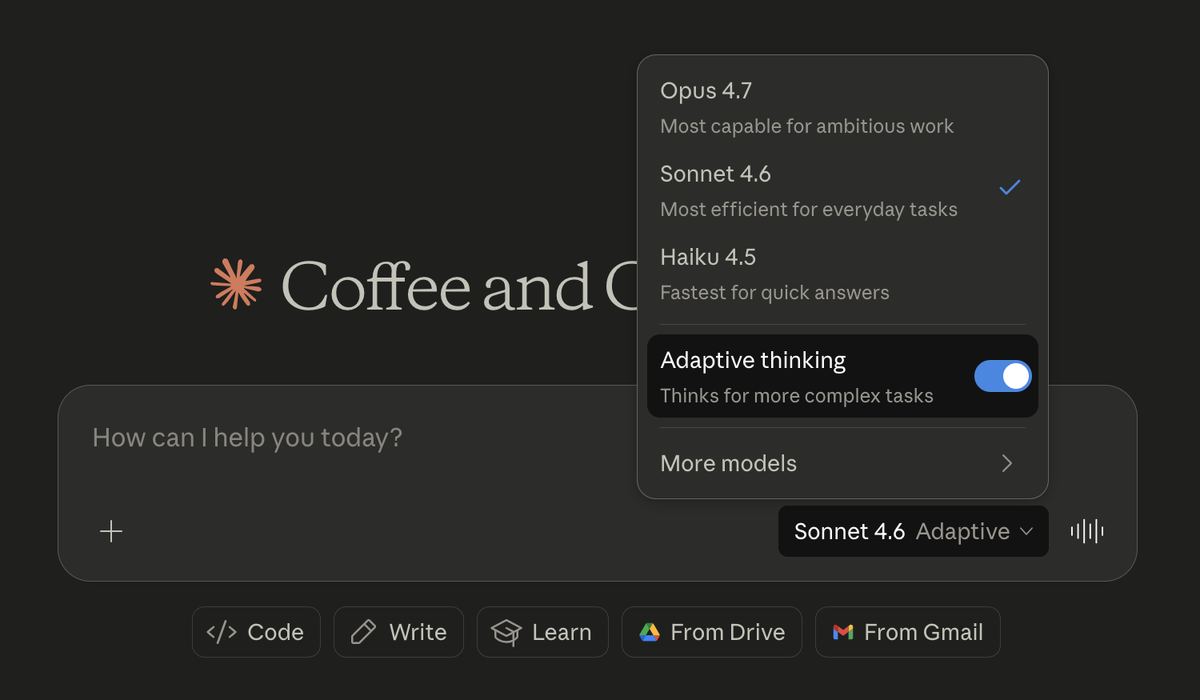Click the Code suggestion button

[256, 632]
